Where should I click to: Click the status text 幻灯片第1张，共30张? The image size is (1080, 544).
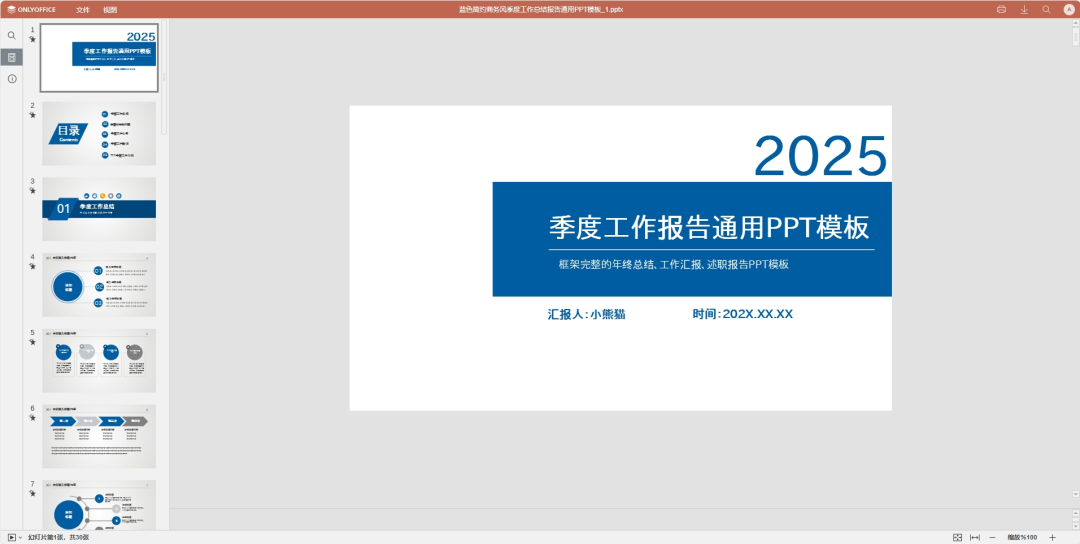[x=59, y=537]
